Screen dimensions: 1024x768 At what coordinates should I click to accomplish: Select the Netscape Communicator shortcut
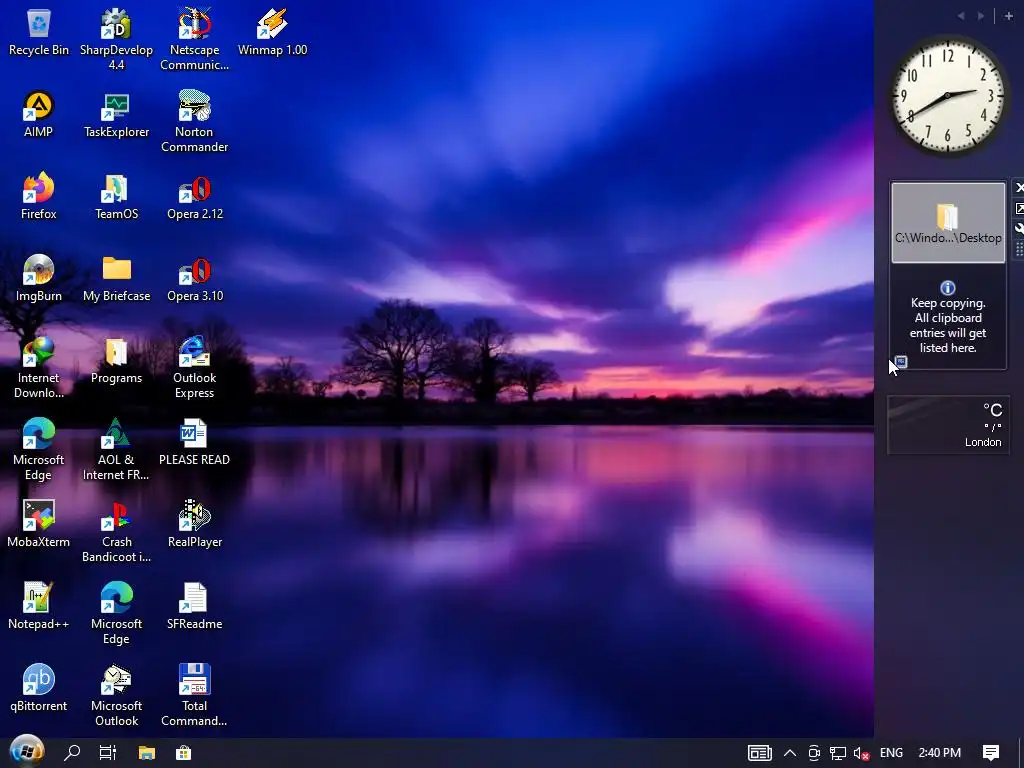click(x=195, y=39)
